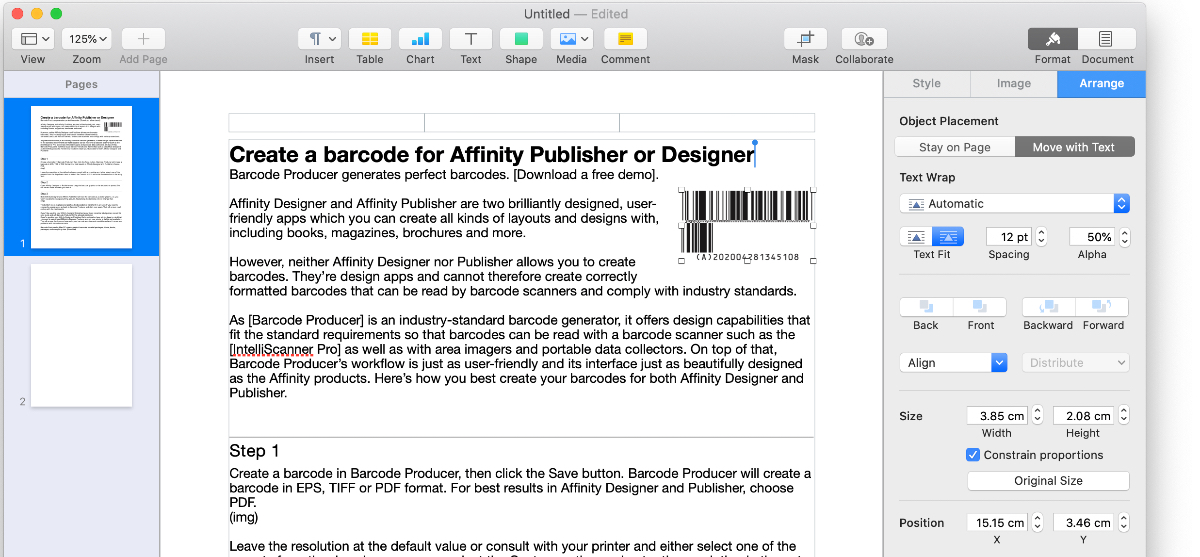Edit the Width field 3.85 cm
1200x557 pixels.
tap(997, 416)
